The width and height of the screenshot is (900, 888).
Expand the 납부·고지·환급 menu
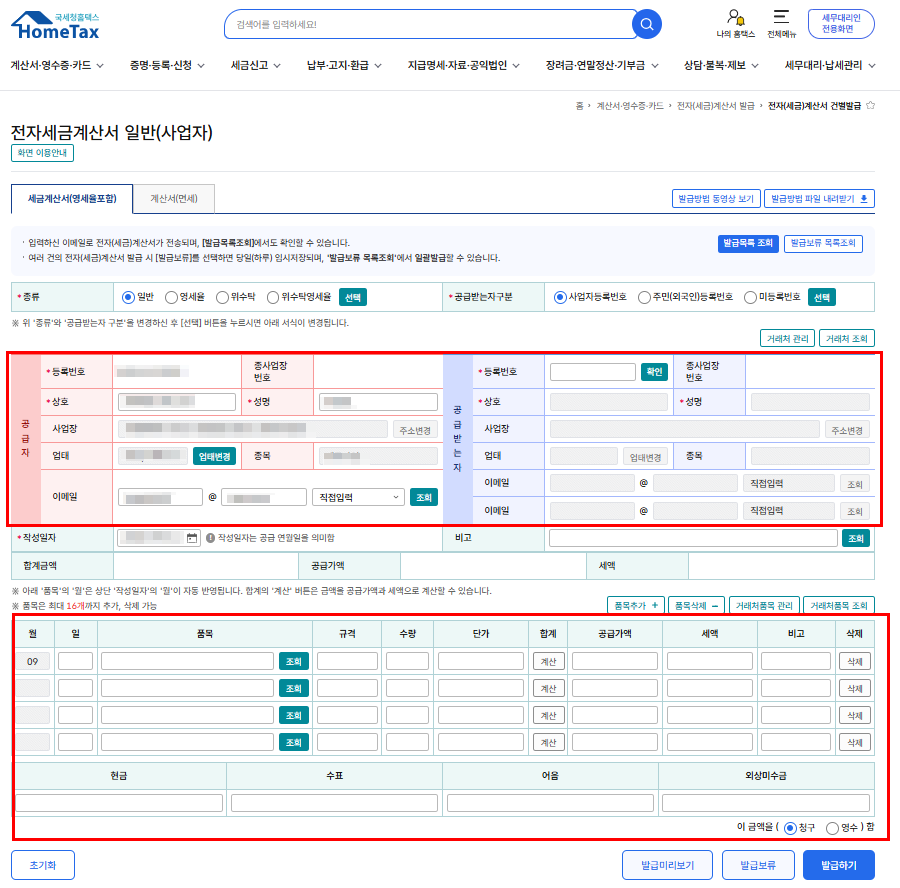tap(345, 66)
